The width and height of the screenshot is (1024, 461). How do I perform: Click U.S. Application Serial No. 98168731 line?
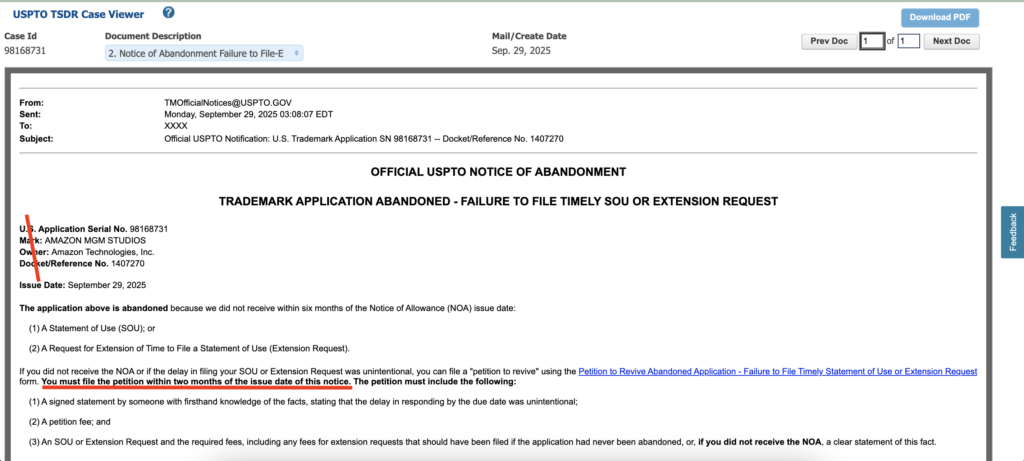(94, 229)
